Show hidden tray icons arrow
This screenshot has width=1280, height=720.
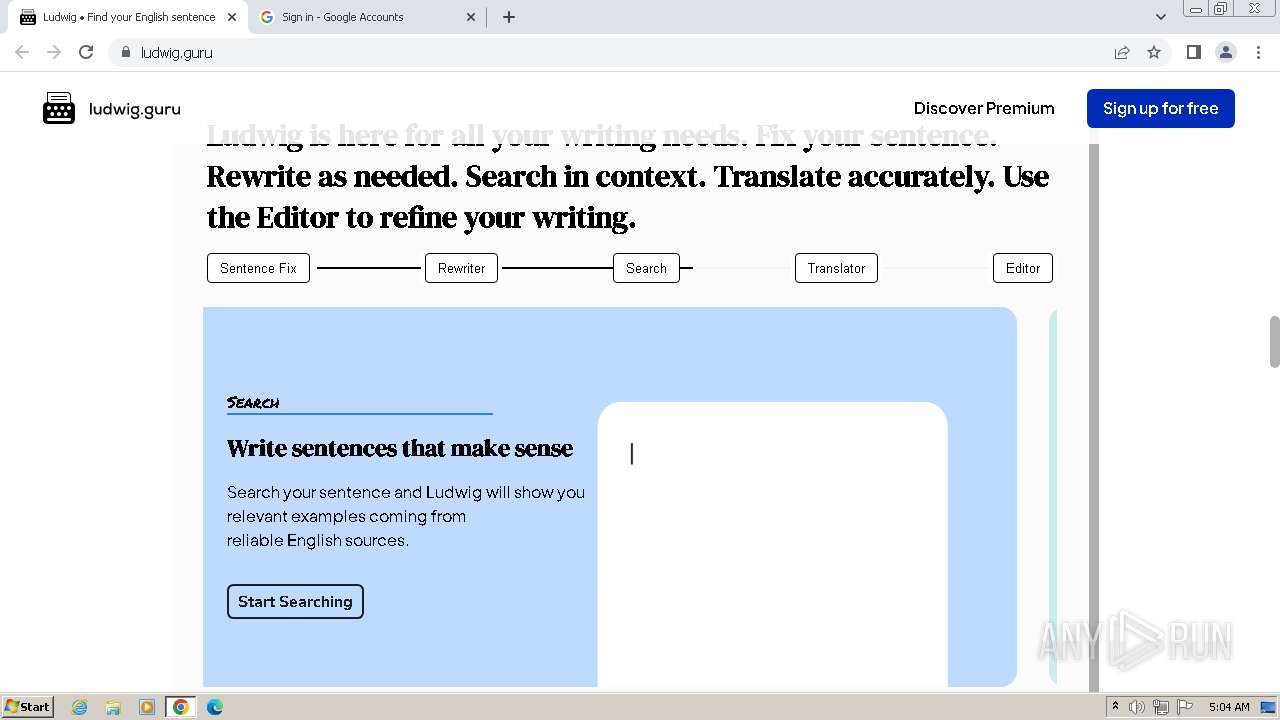coord(1116,707)
